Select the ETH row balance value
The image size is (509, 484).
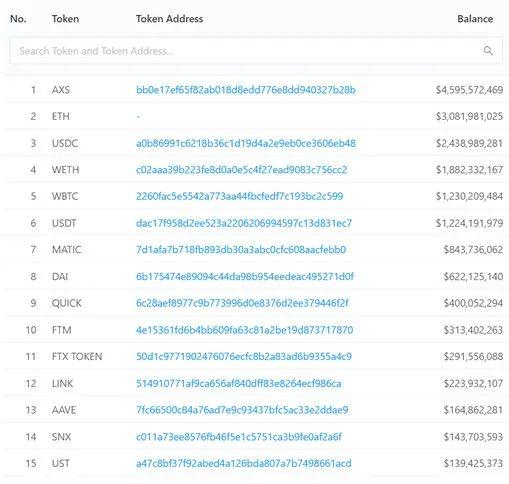469,116
